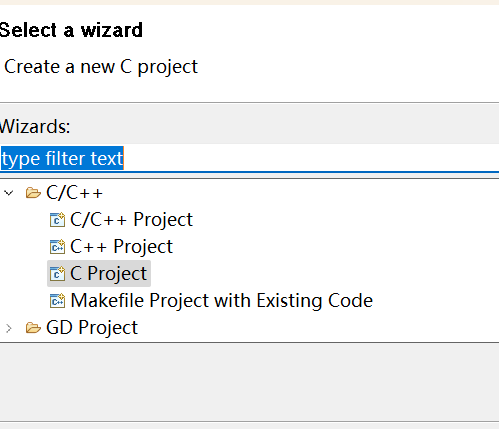Click inside the type filter text field
This screenshot has height=429, width=499.
[x=249, y=158]
